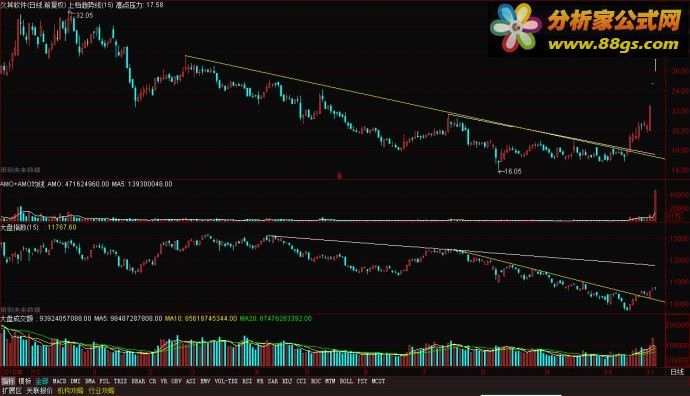Select the 指标 tab at bottom left
The height and width of the screenshot is (396, 690).
coord(8,381)
